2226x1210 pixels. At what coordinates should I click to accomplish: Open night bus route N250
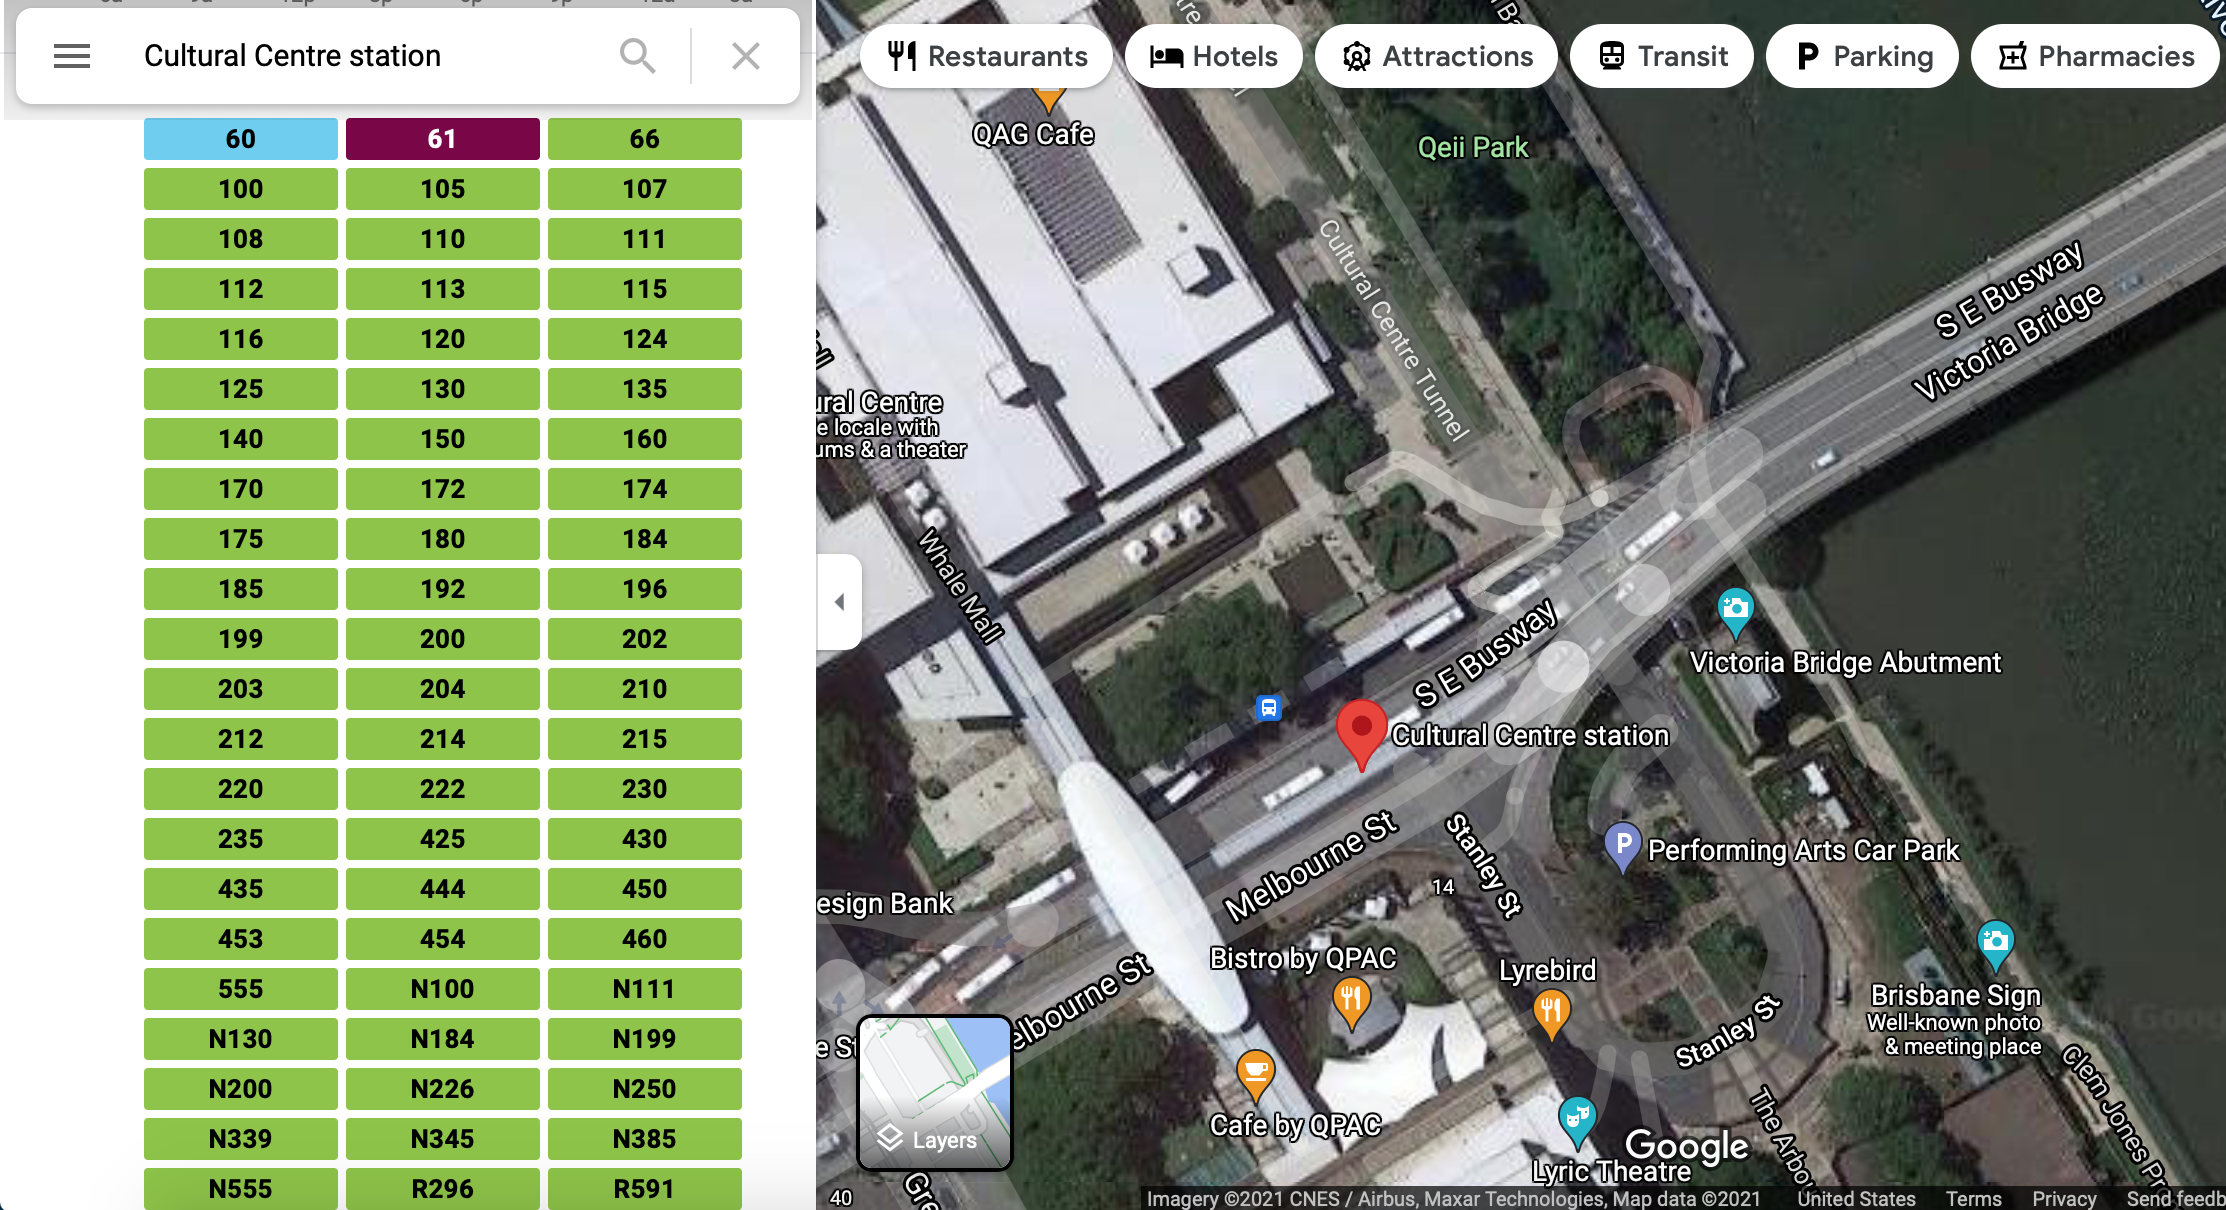(645, 1089)
